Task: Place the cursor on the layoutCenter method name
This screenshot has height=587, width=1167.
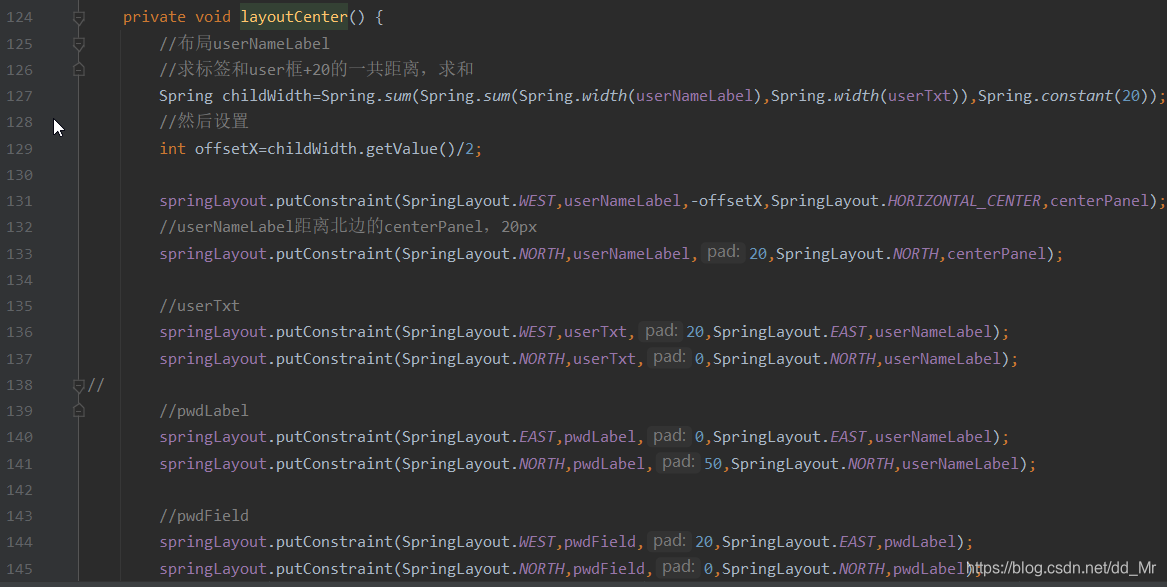Action: [x=293, y=17]
